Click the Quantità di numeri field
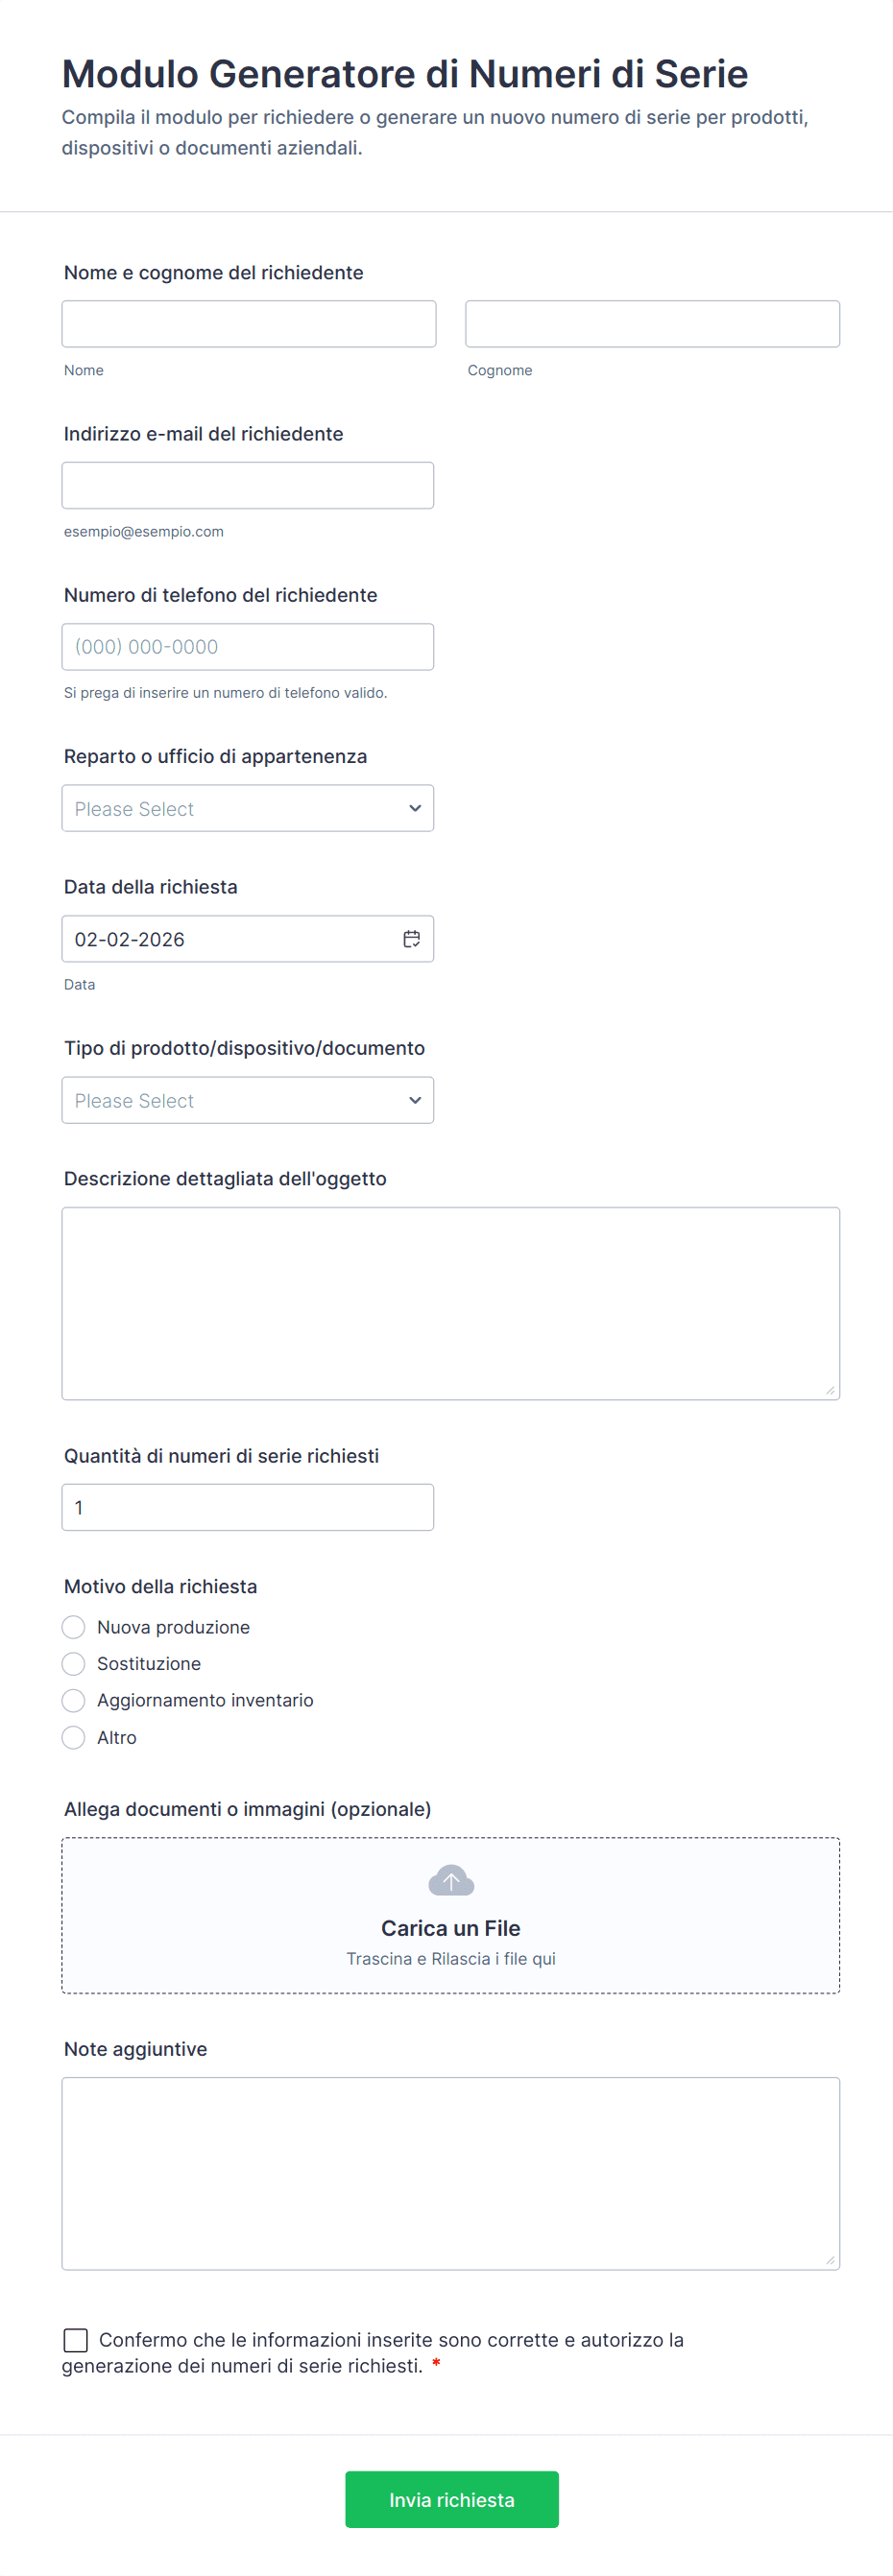Image resolution: width=893 pixels, height=2576 pixels. pyautogui.click(x=248, y=1507)
